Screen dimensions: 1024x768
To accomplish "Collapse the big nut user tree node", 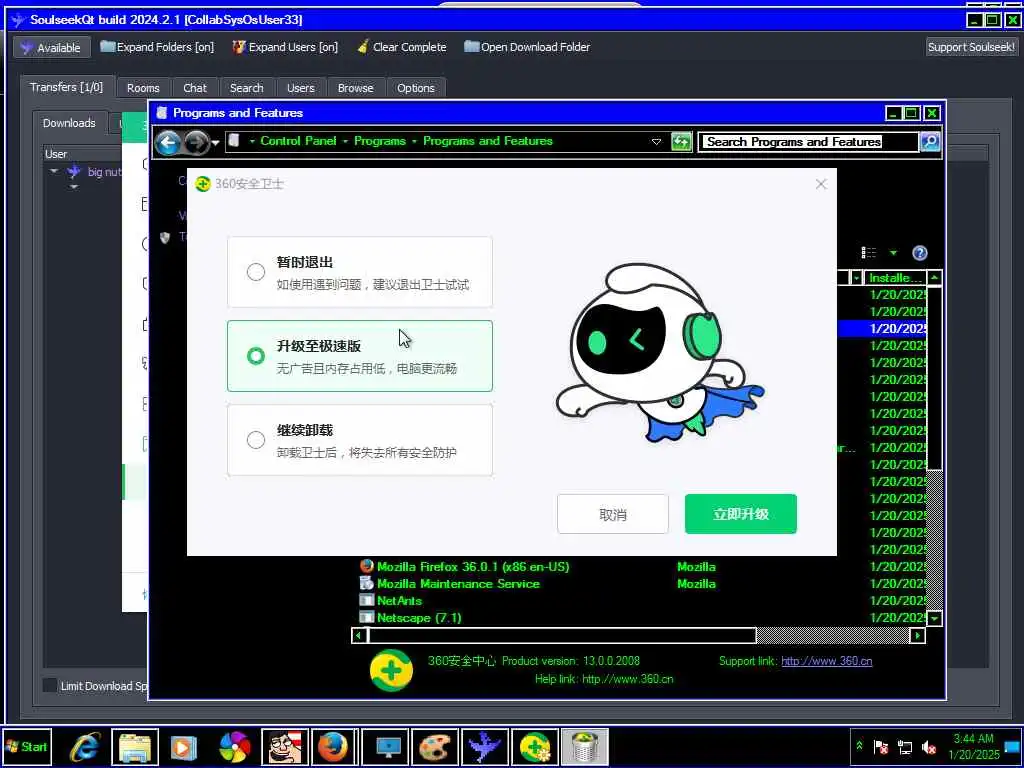I will [54, 171].
